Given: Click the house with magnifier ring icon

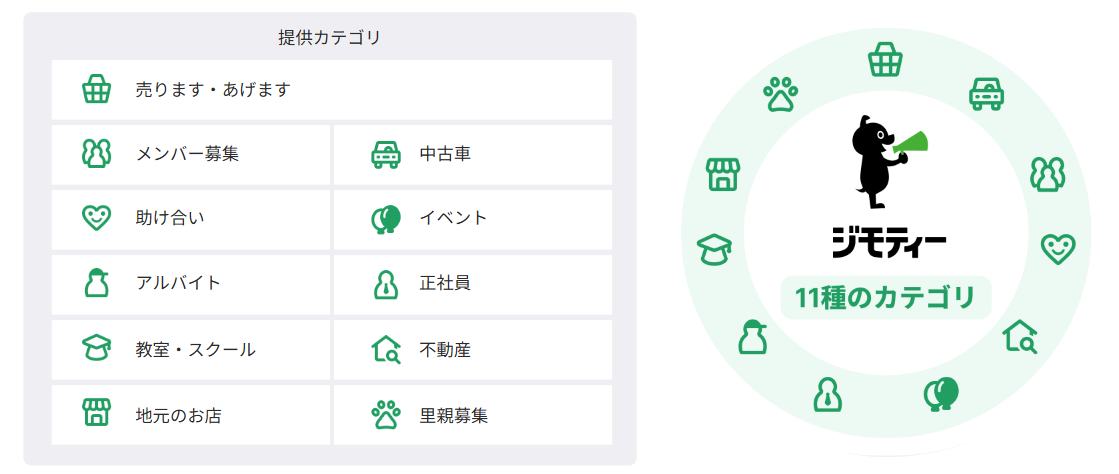Looking at the screenshot, I should 1021,336.
